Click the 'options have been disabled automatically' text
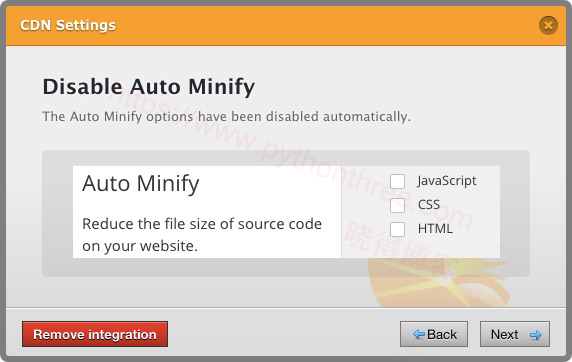 pos(278,116)
